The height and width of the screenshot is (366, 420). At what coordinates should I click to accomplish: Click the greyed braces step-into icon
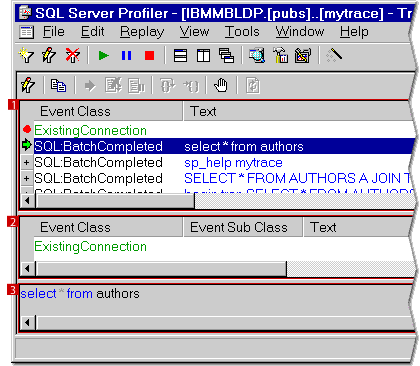tap(168, 86)
